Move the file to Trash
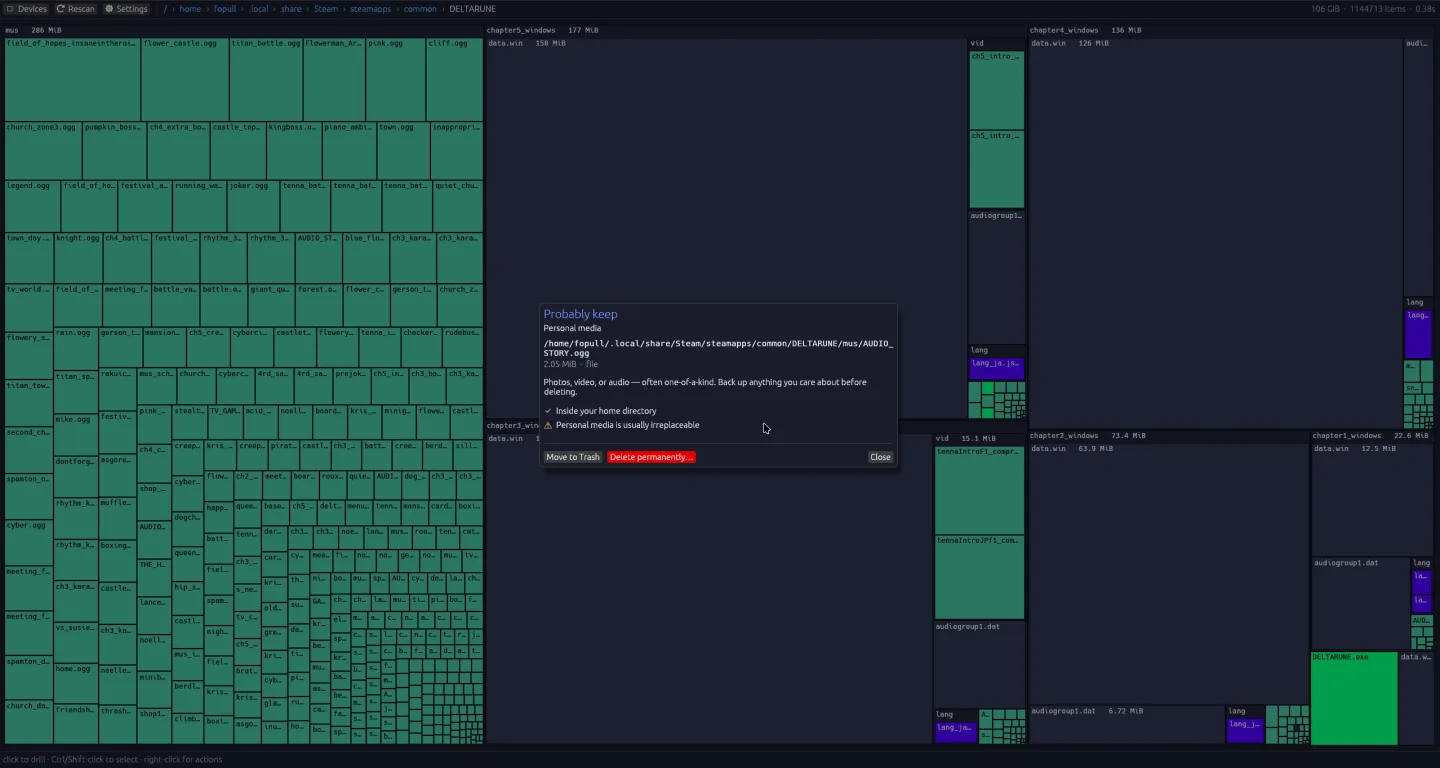The height and width of the screenshot is (768, 1440). click(x=573, y=457)
